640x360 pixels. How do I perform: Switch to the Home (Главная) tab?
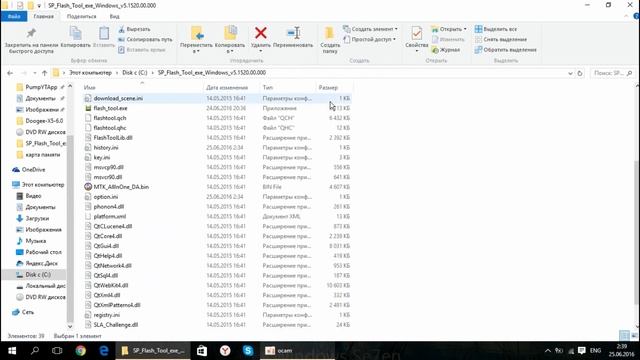coord(44,16)
